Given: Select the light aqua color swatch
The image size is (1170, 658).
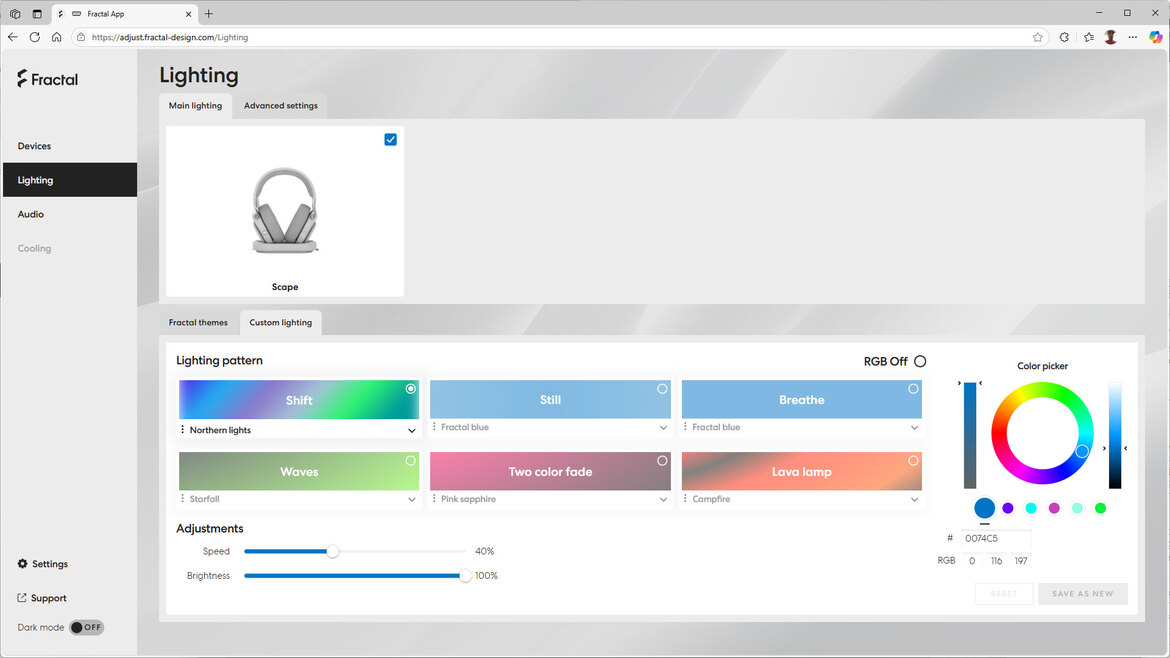Looking at the screenshot, I should pyautogui.click(x=1077, y=508).
